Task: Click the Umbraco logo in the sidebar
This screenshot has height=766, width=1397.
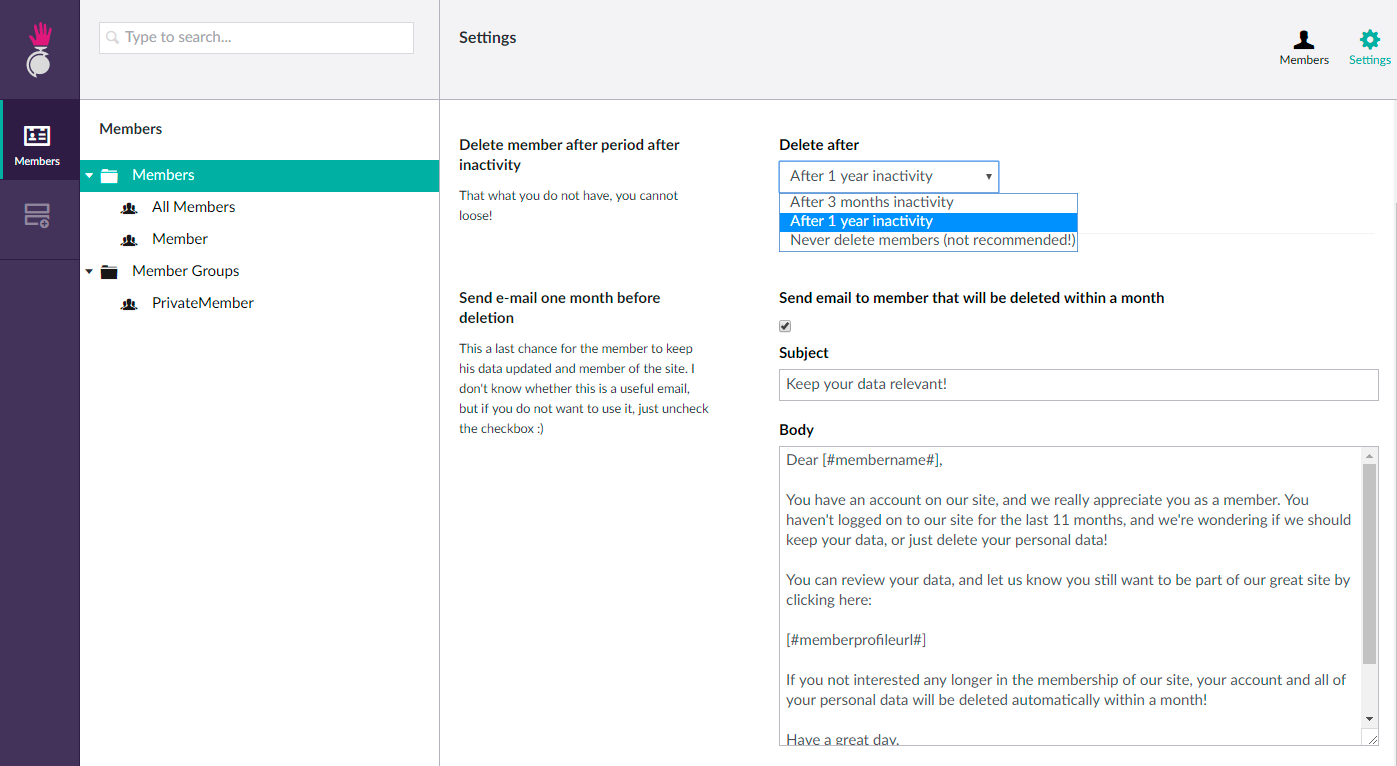Action: click(39, 50)
